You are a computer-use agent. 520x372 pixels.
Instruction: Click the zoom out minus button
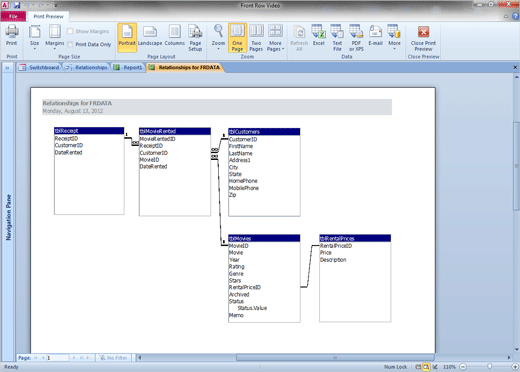point(463,367)
